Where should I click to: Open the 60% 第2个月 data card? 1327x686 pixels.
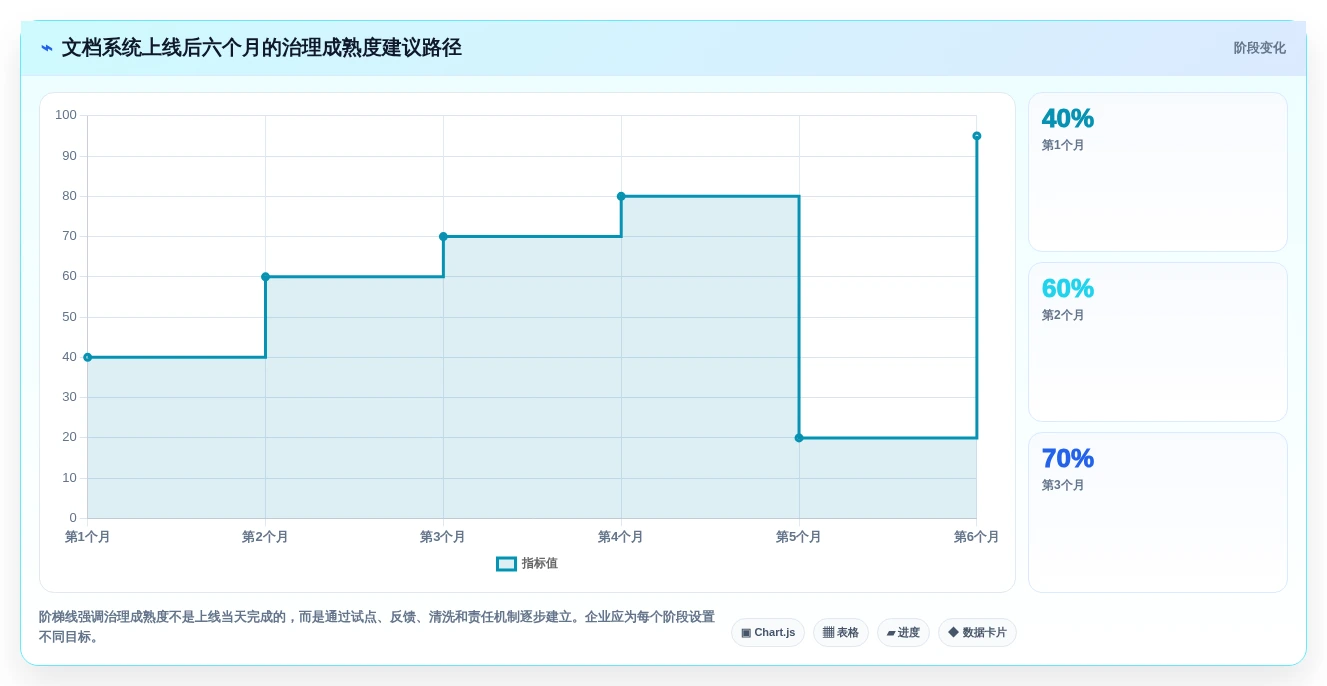pos(1158,342)
